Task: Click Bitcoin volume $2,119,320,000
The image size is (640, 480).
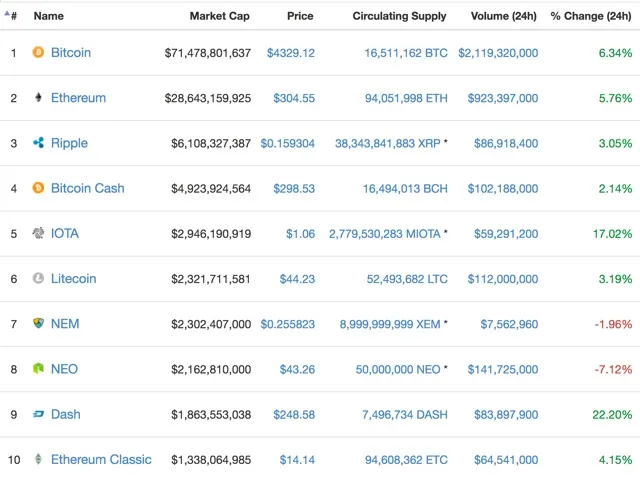Action: pyautogui.click(x=498, y=53)
